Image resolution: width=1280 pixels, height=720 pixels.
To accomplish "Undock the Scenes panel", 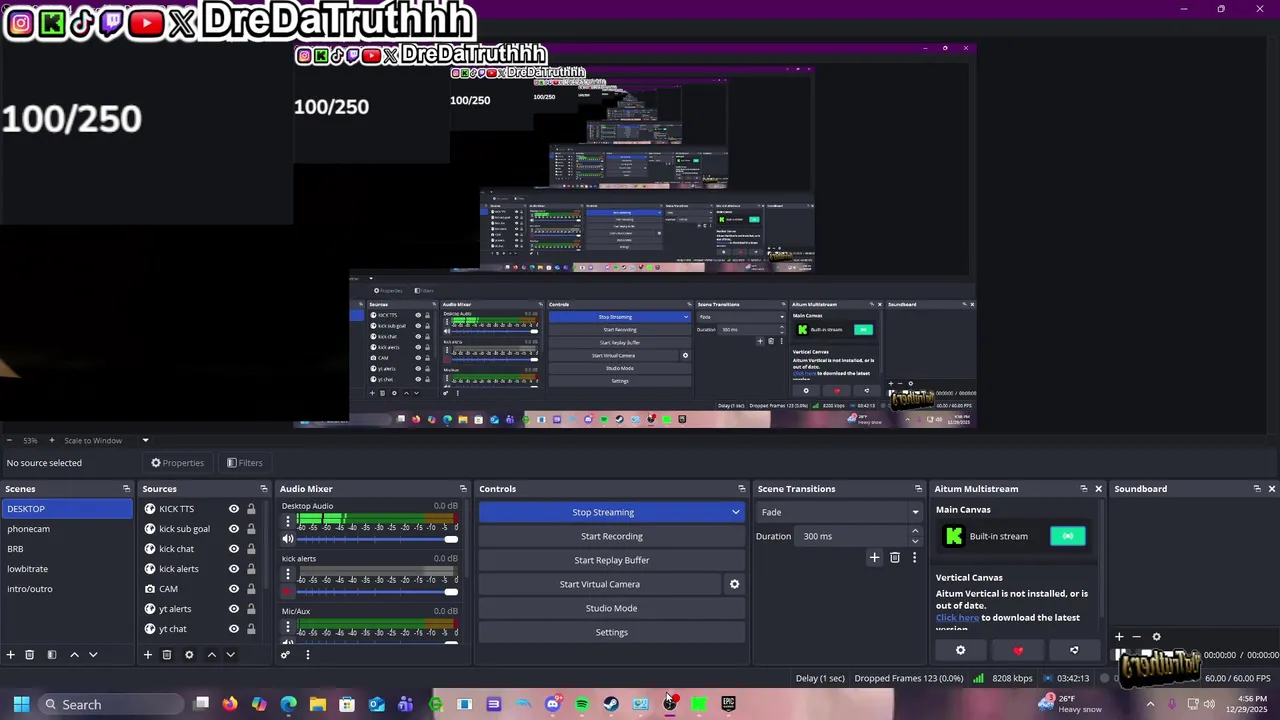I will point(126,489).
